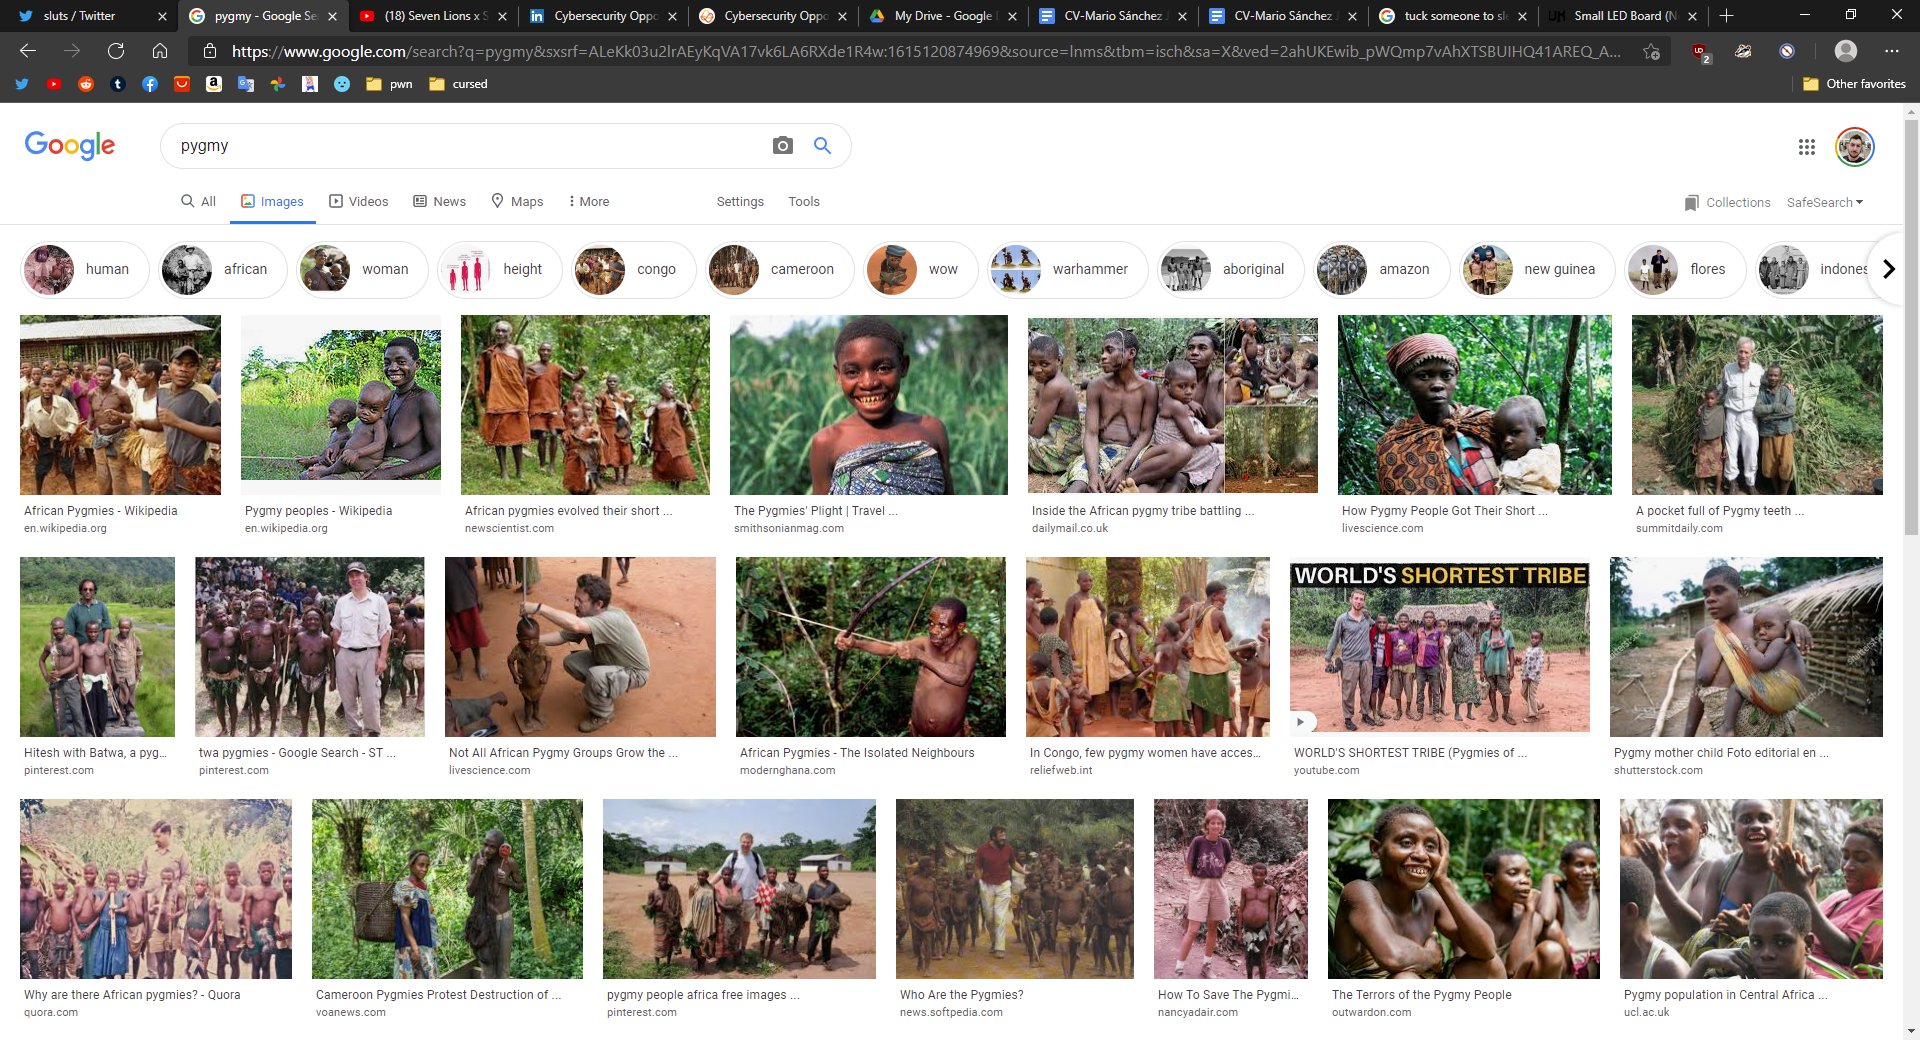Click in the pygmy search input box
Viewport: 1920px width, 1040px height.
point(460,146)
